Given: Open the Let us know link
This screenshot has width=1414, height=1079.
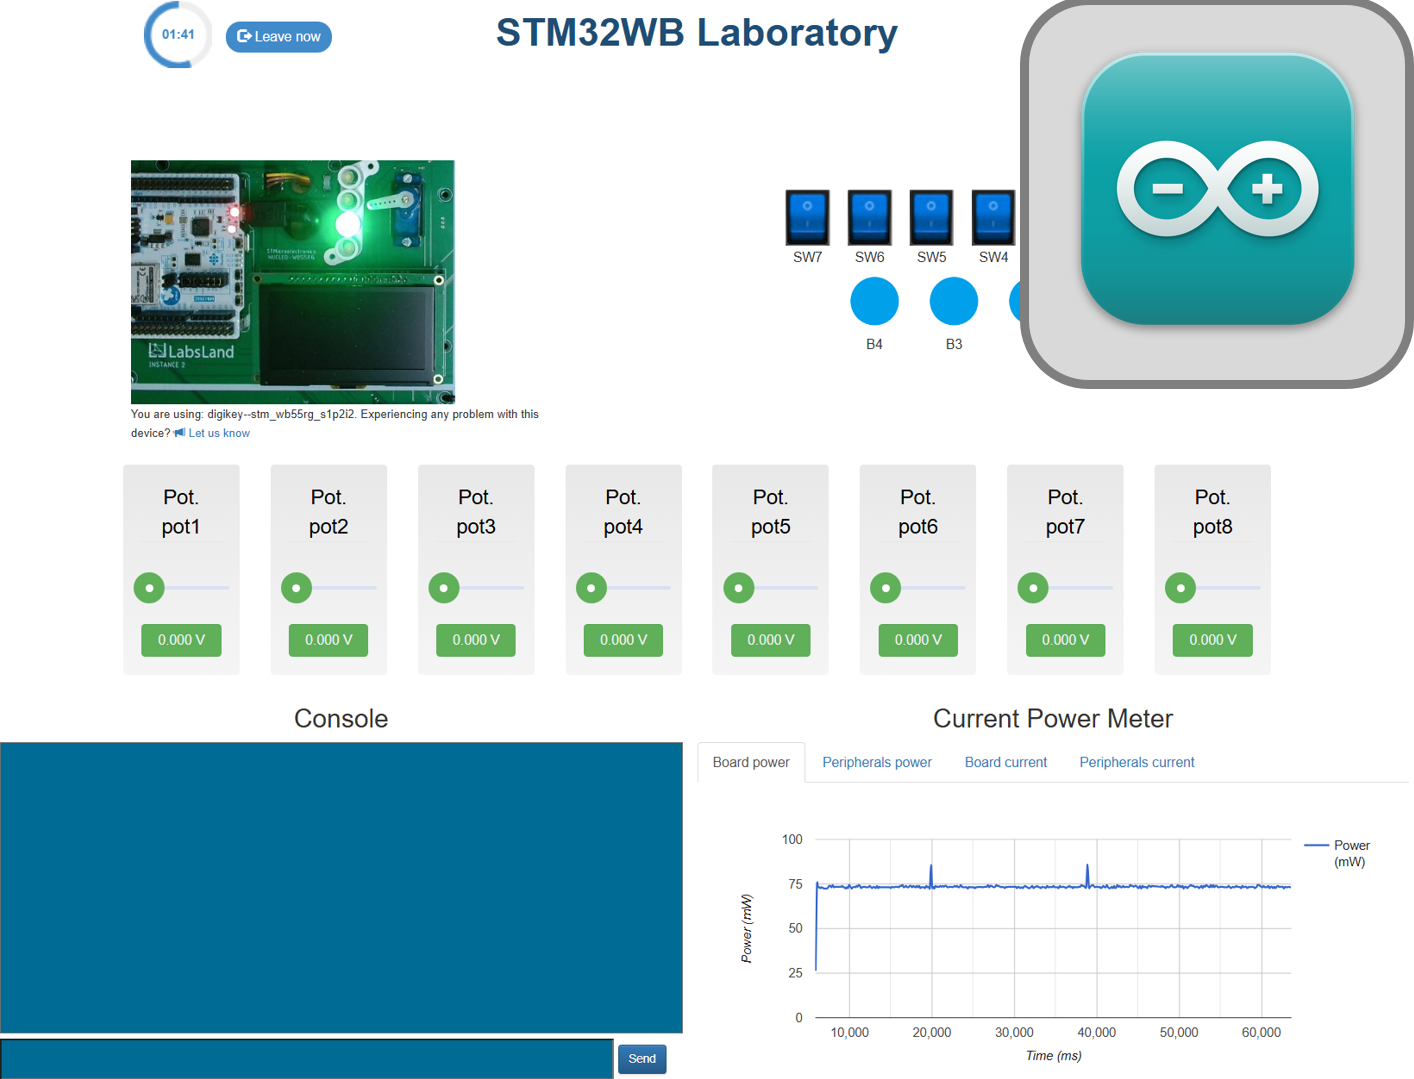Looking at the screenshot, I should coord(218,432).
